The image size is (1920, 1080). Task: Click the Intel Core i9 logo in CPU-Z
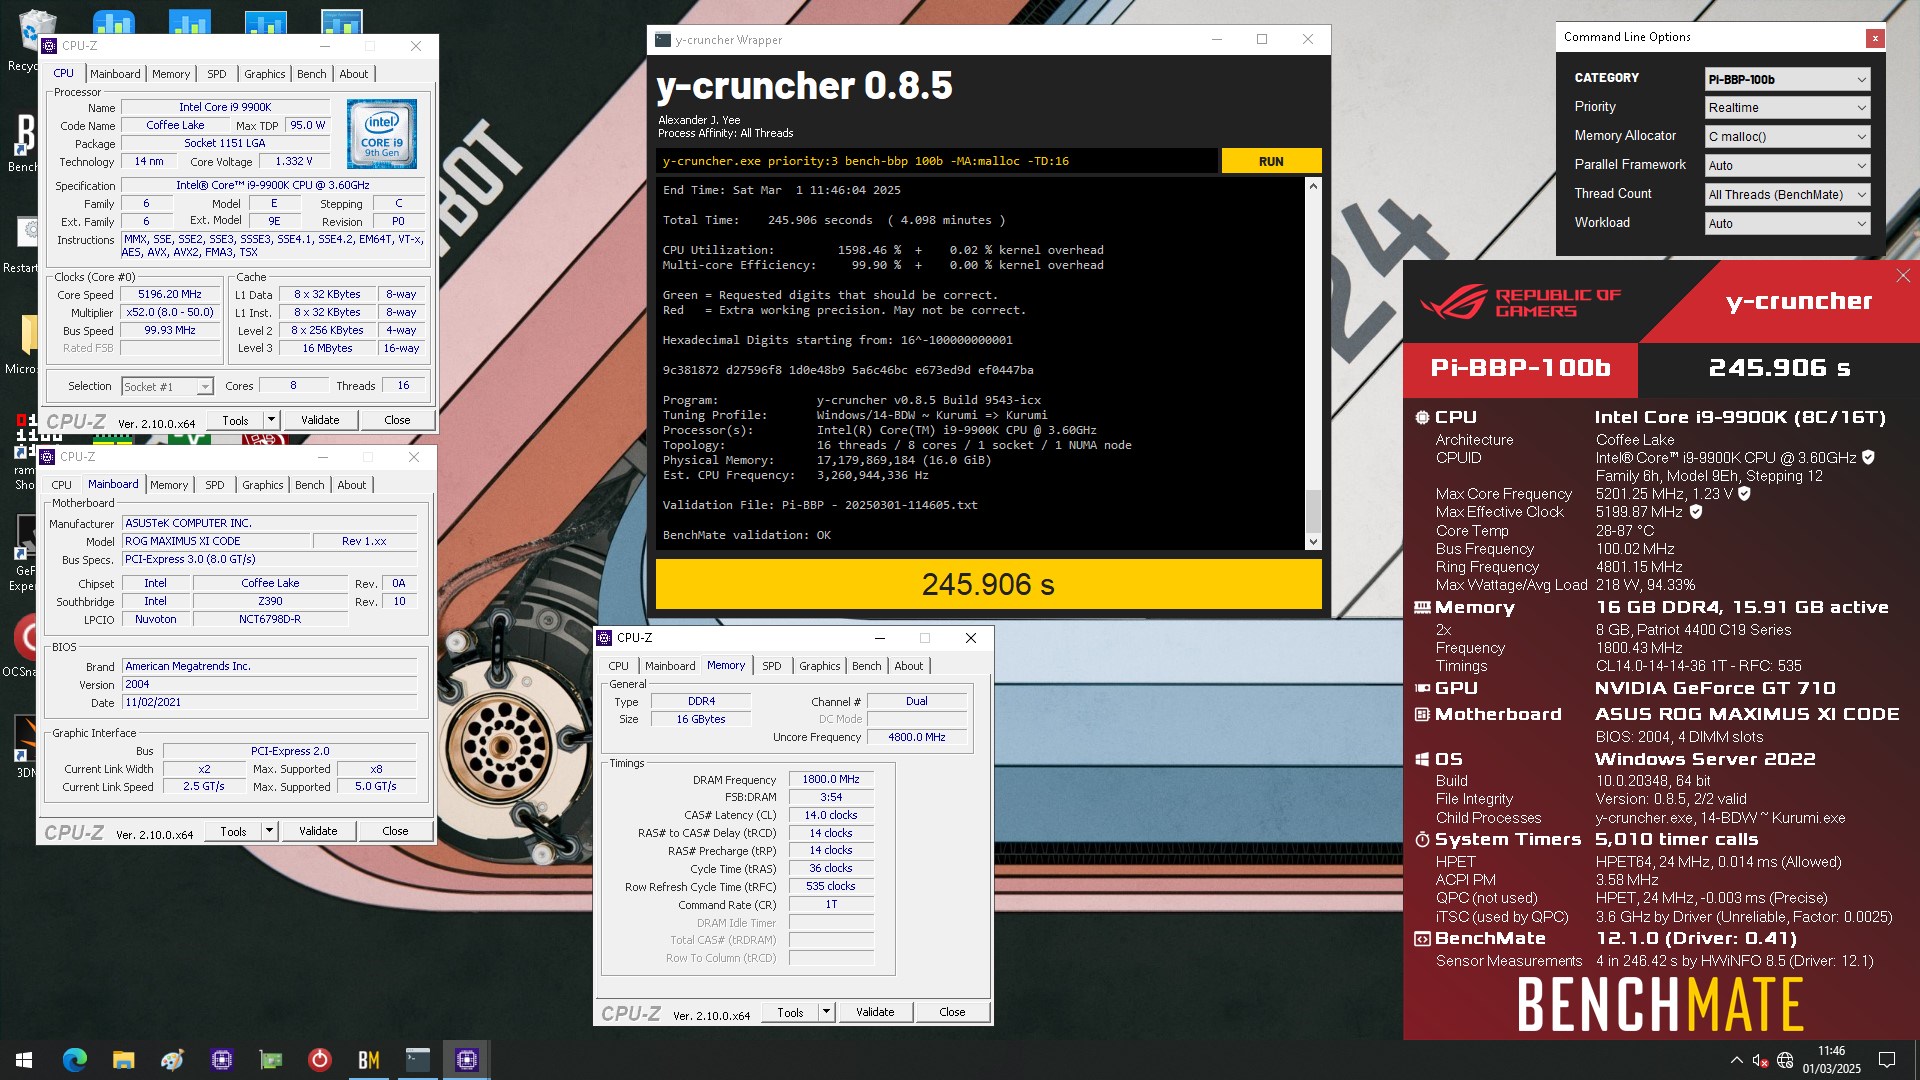tap(382, 133)
